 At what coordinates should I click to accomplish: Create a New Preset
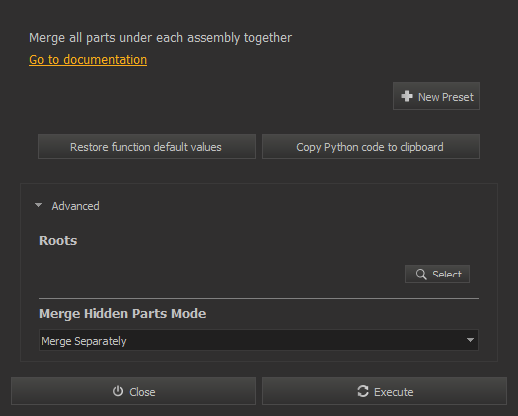tap(436, 96)
